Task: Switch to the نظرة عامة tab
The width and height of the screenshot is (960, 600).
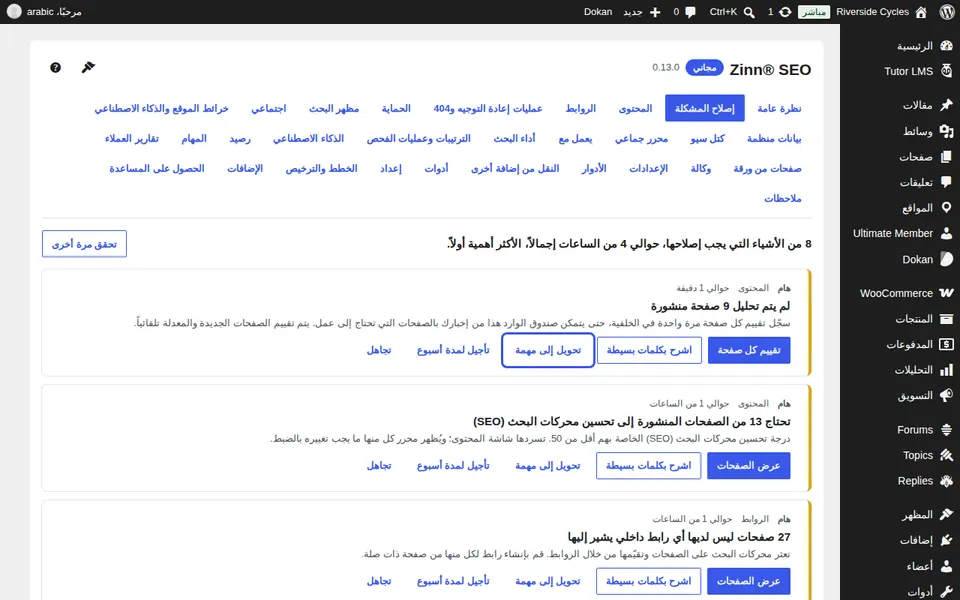Action: pyautogui.click(x=779, y=108)
